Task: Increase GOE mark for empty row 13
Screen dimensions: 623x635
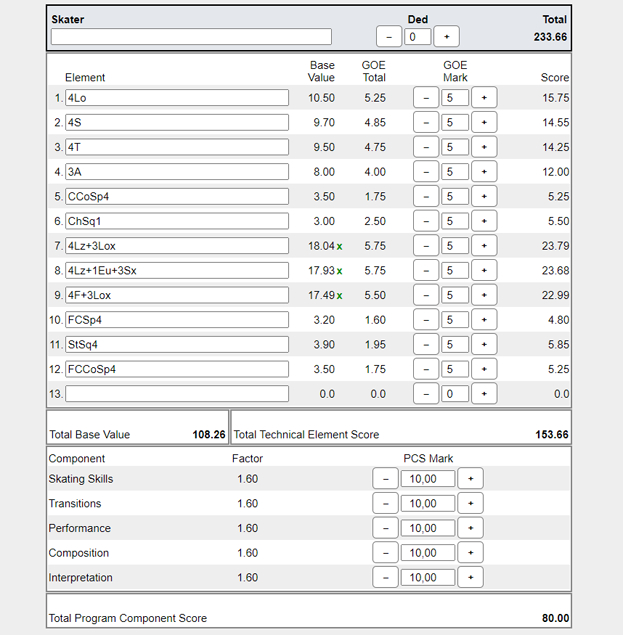Action: [x=484, y=394]
